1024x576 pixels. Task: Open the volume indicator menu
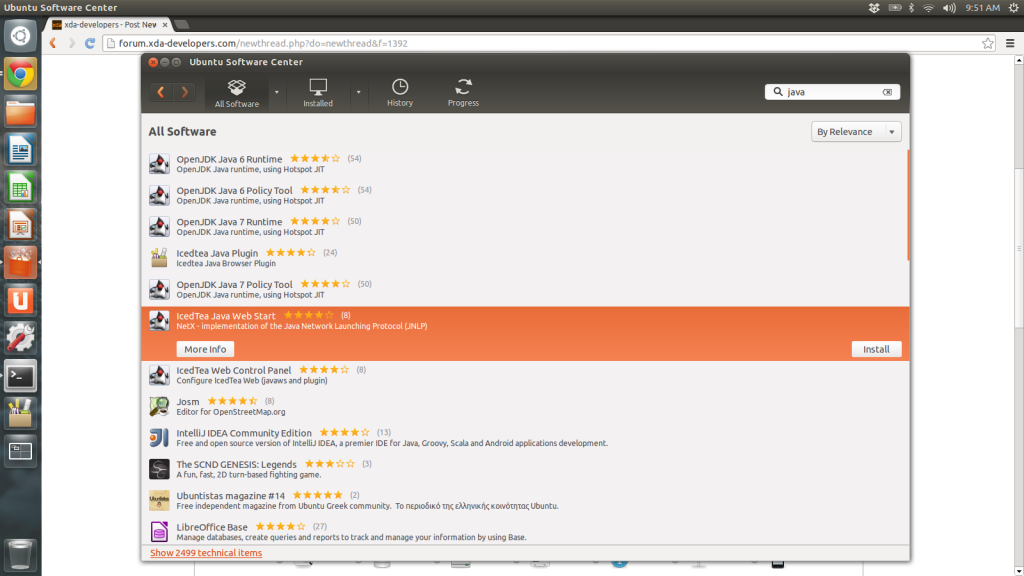coord(949,8)
